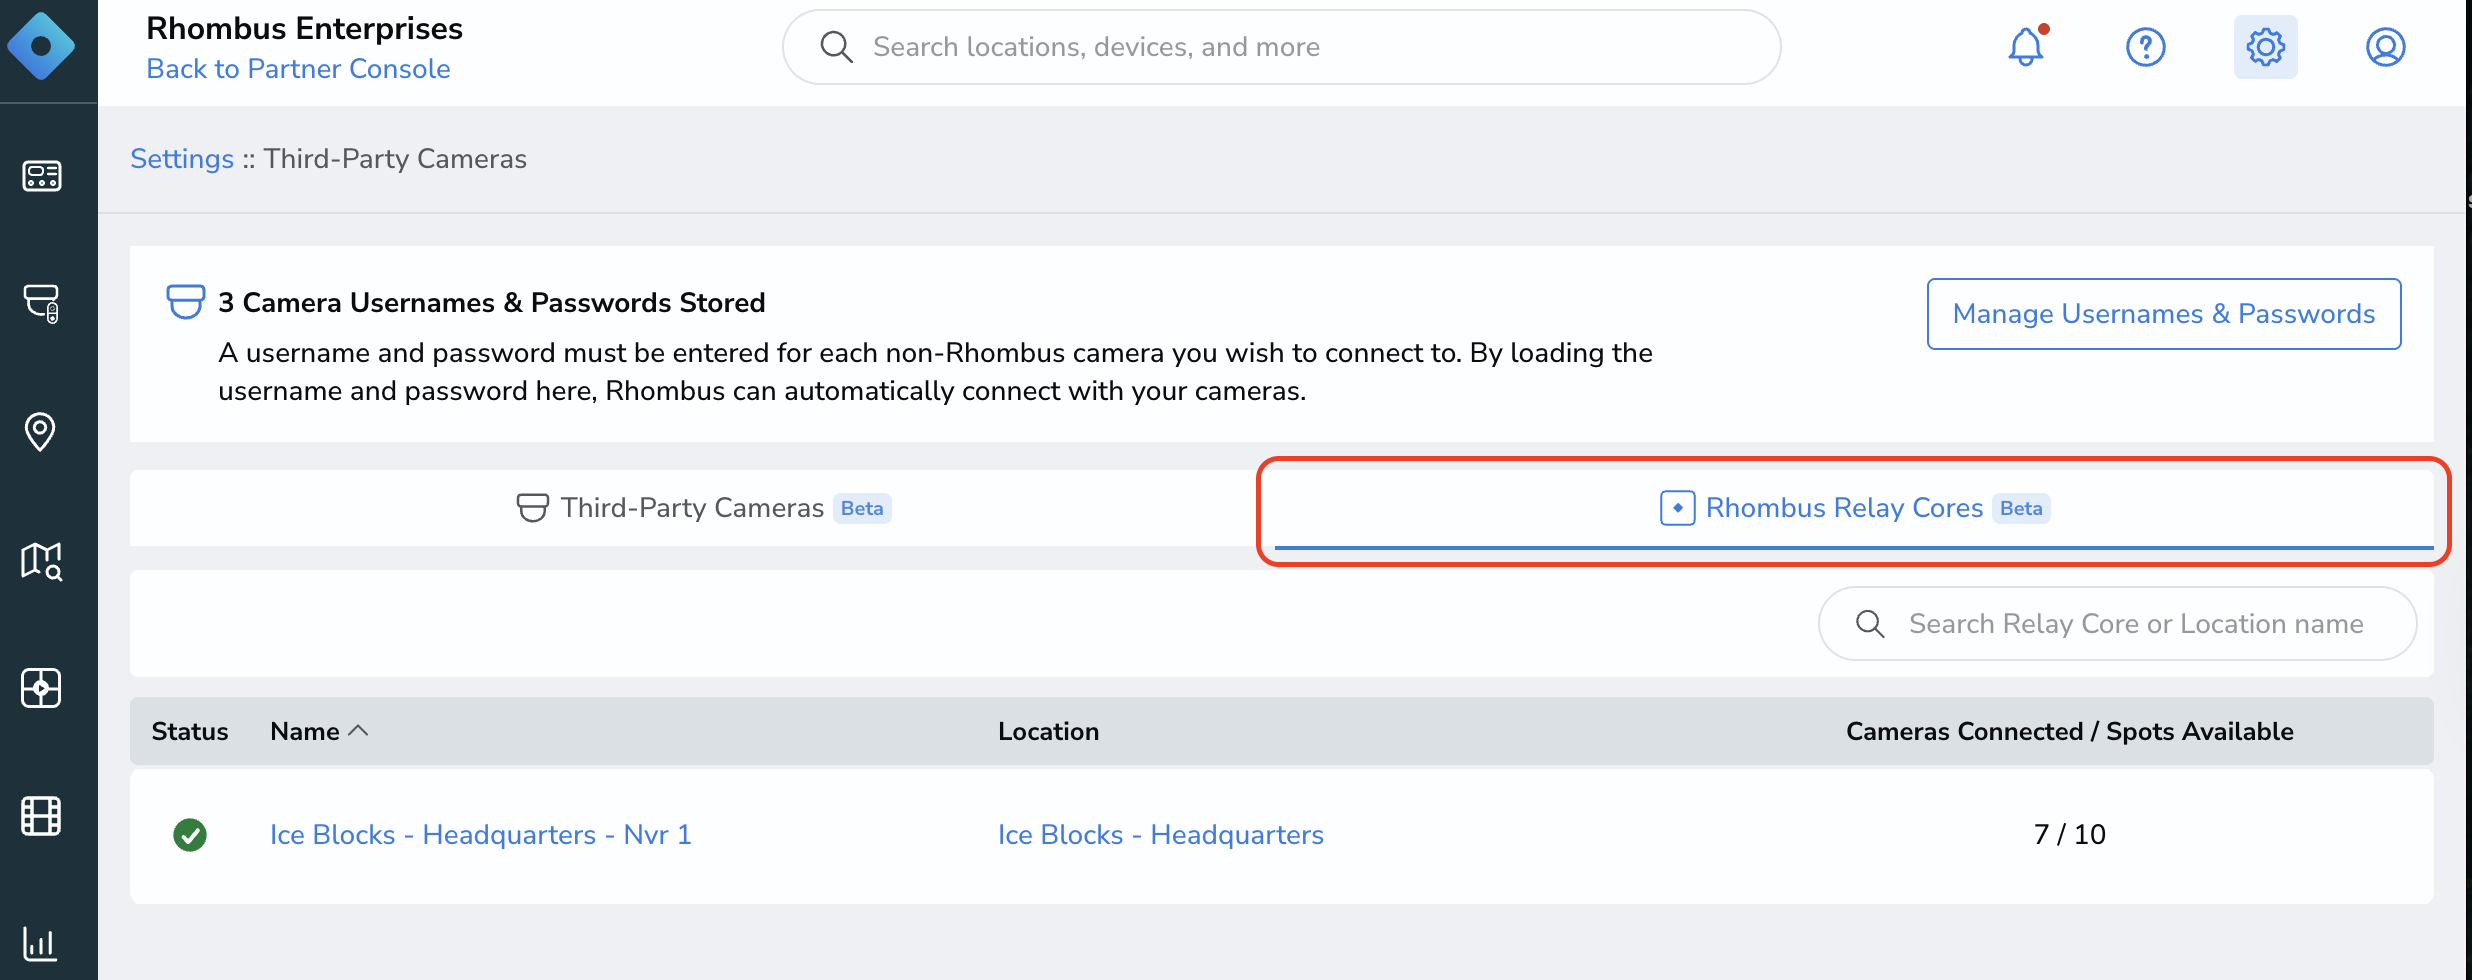
Task: Open Locations via the map pin icon
Action: pyautogui.click(x=41, y=432)
